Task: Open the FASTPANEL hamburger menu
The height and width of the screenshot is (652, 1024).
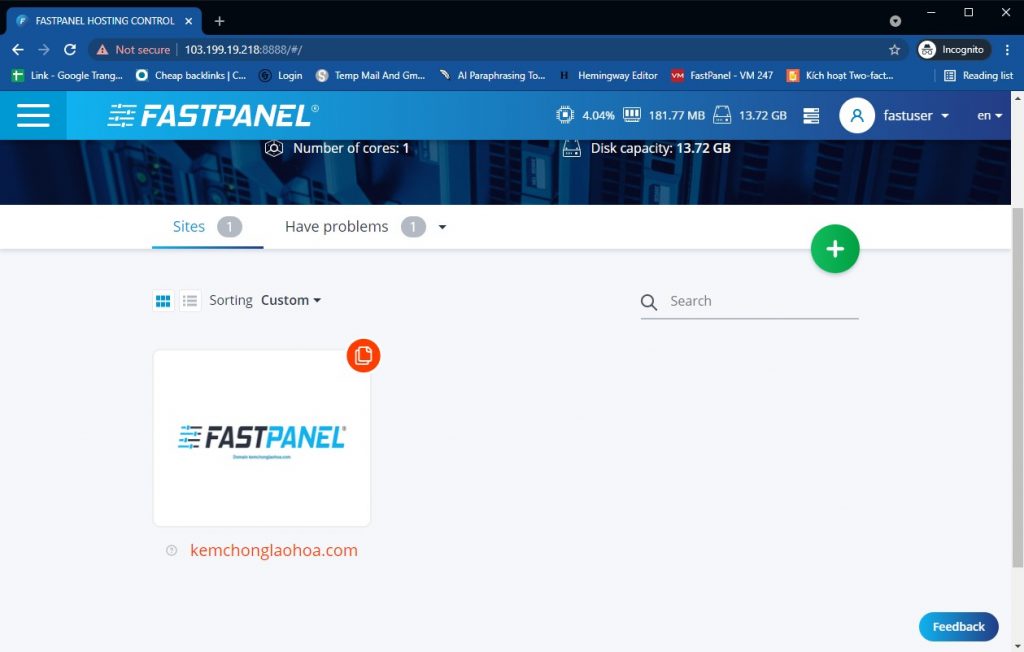Action: tap(33, 115)
